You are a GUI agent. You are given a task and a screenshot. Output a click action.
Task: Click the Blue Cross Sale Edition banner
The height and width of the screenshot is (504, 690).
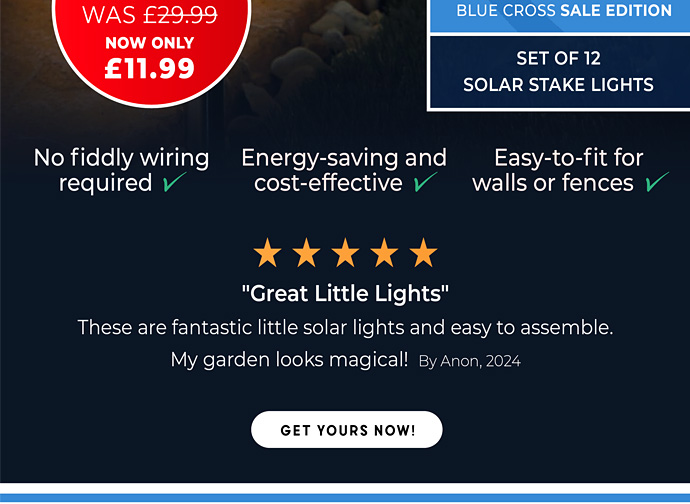tap(564, 12)
